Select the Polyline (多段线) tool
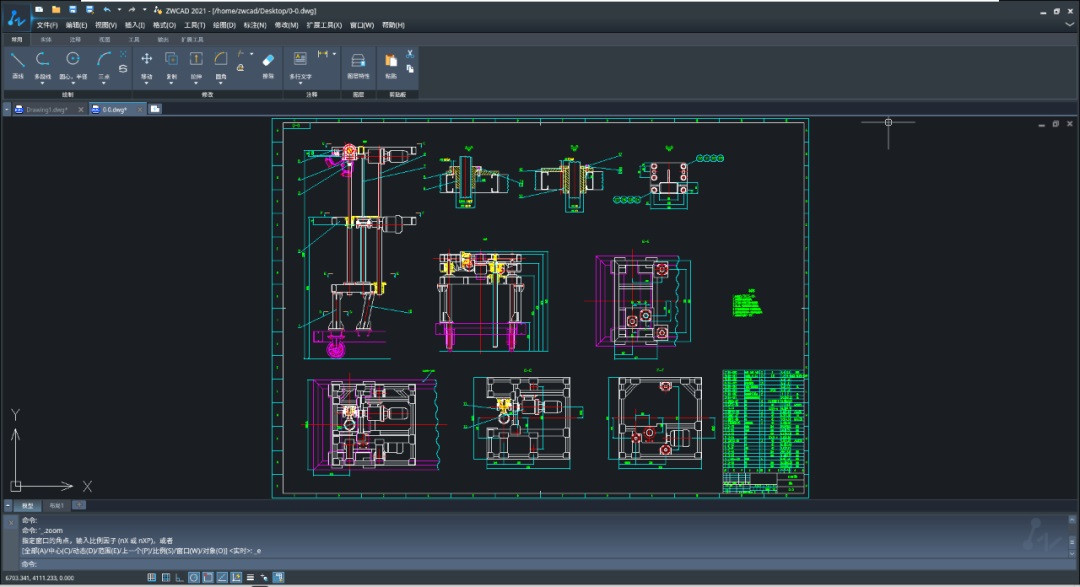1080x587 pixels. 43,64
